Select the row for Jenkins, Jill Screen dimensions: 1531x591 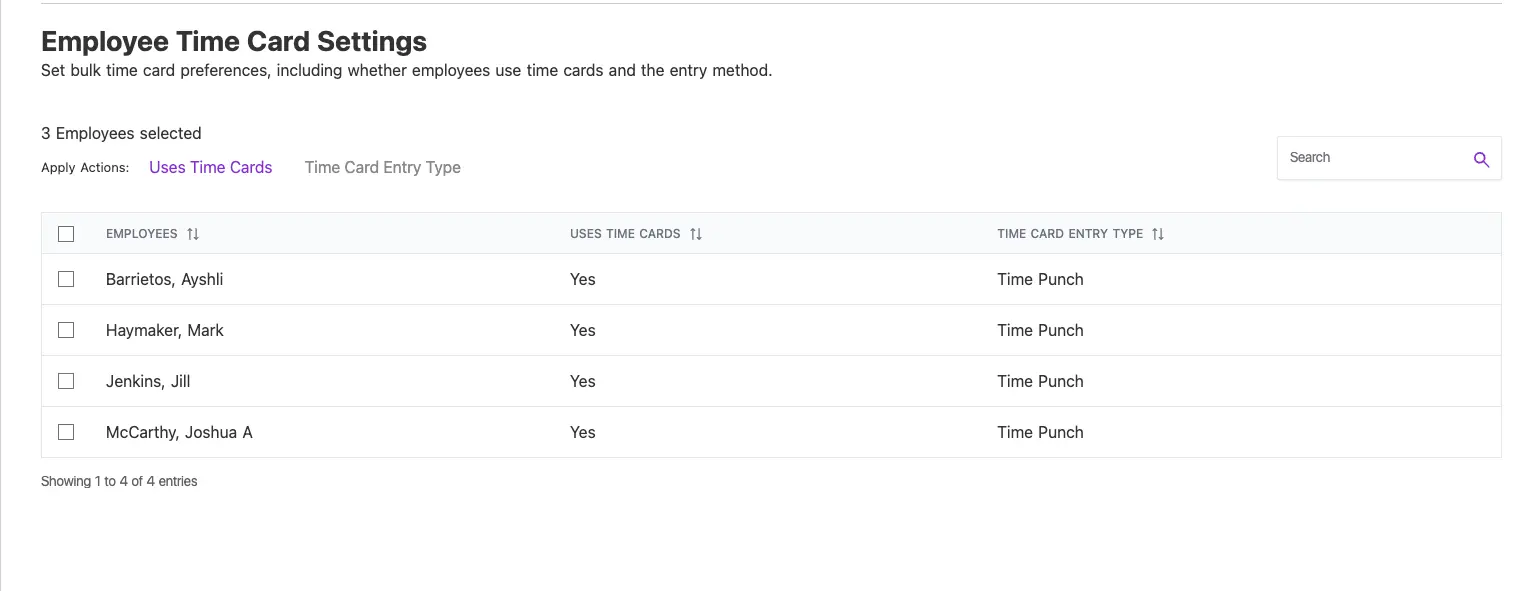[148, 381]
